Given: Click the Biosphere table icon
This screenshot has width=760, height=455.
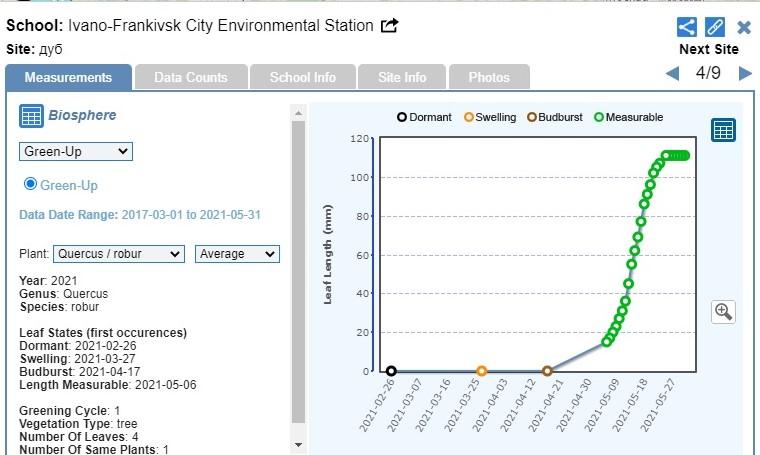Looking at the screenshot, I should tap(31, 116).
